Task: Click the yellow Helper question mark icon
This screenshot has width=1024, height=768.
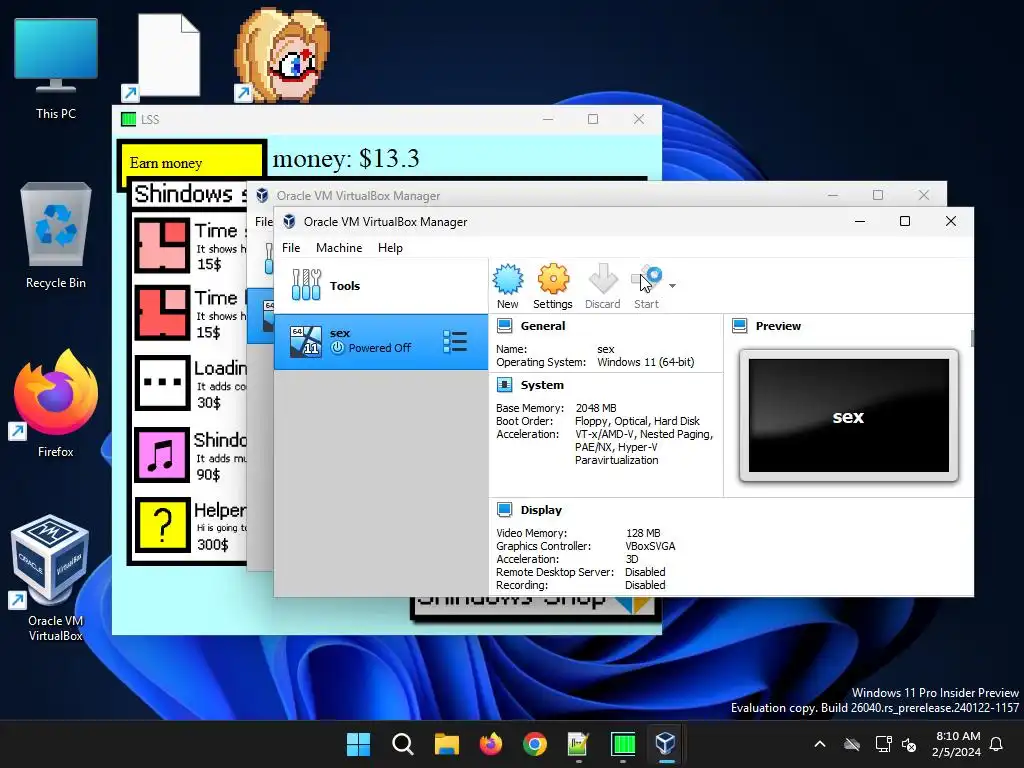Action: tap(162, 525)
